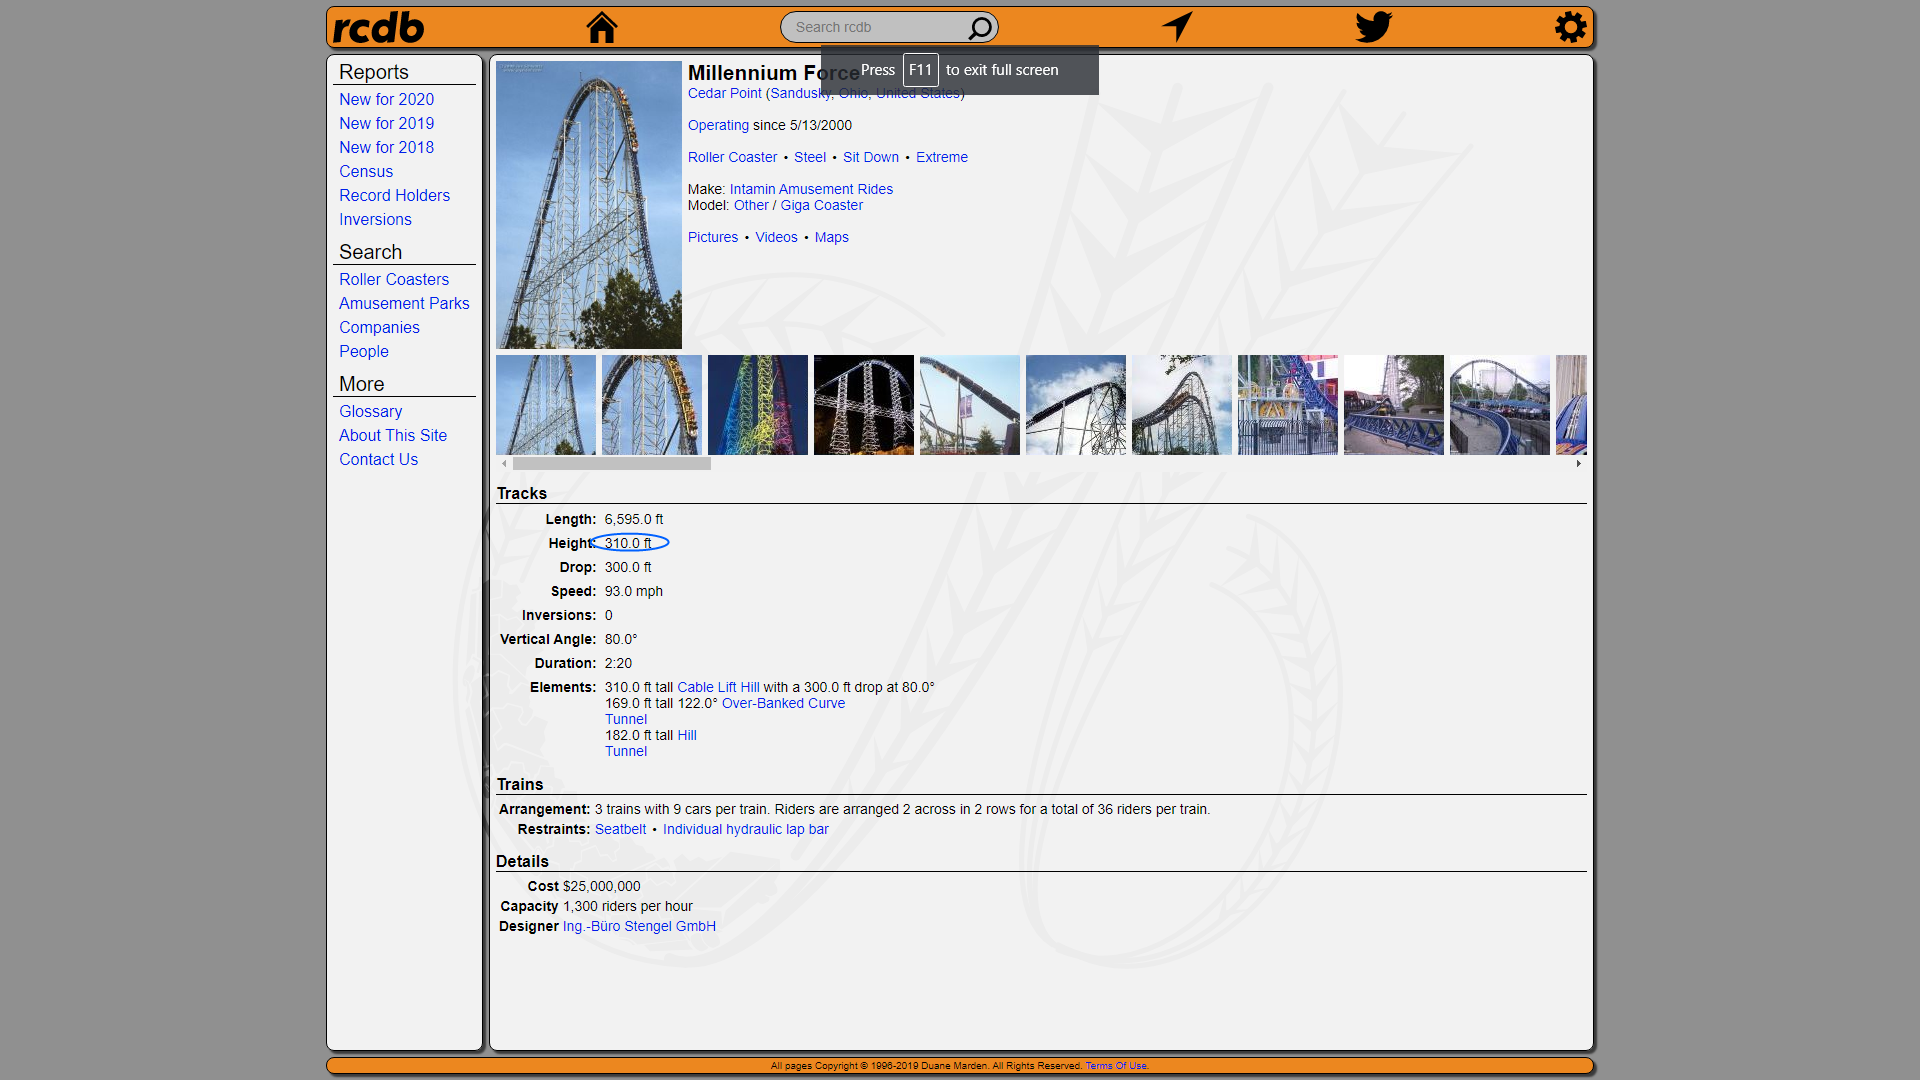Viewport: 1920px width, 1080px height.
Task: Open the Over-Banked Curve link
Action: click(x=783, y=703)
